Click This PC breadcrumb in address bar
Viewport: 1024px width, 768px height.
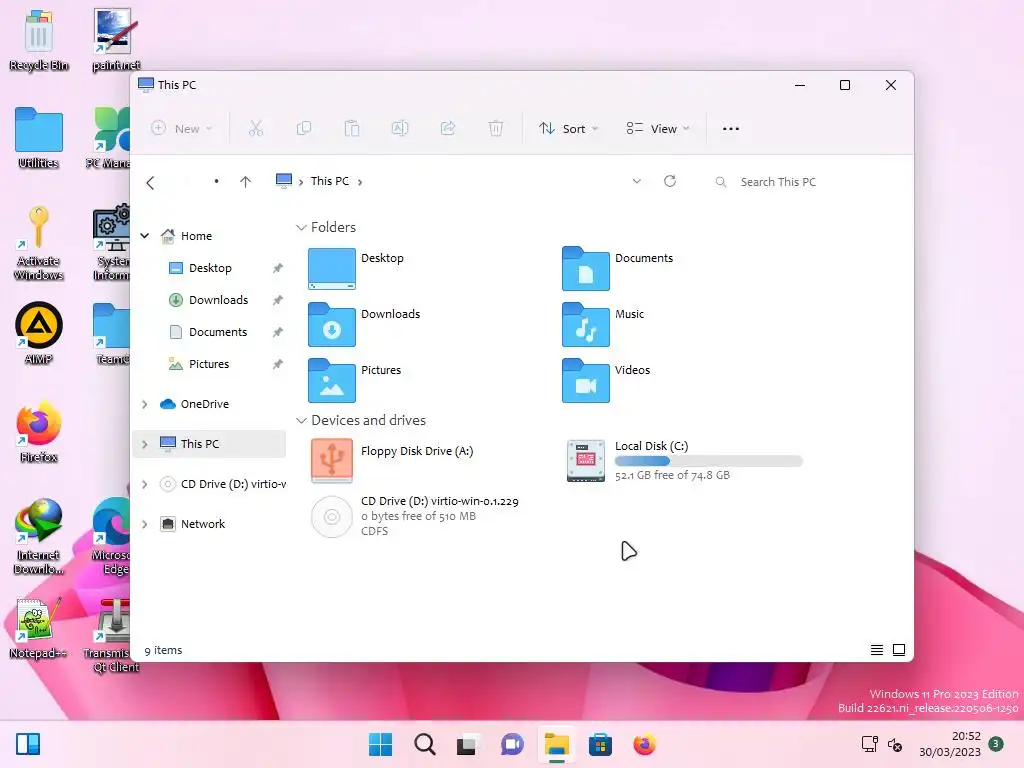point(329,181)
